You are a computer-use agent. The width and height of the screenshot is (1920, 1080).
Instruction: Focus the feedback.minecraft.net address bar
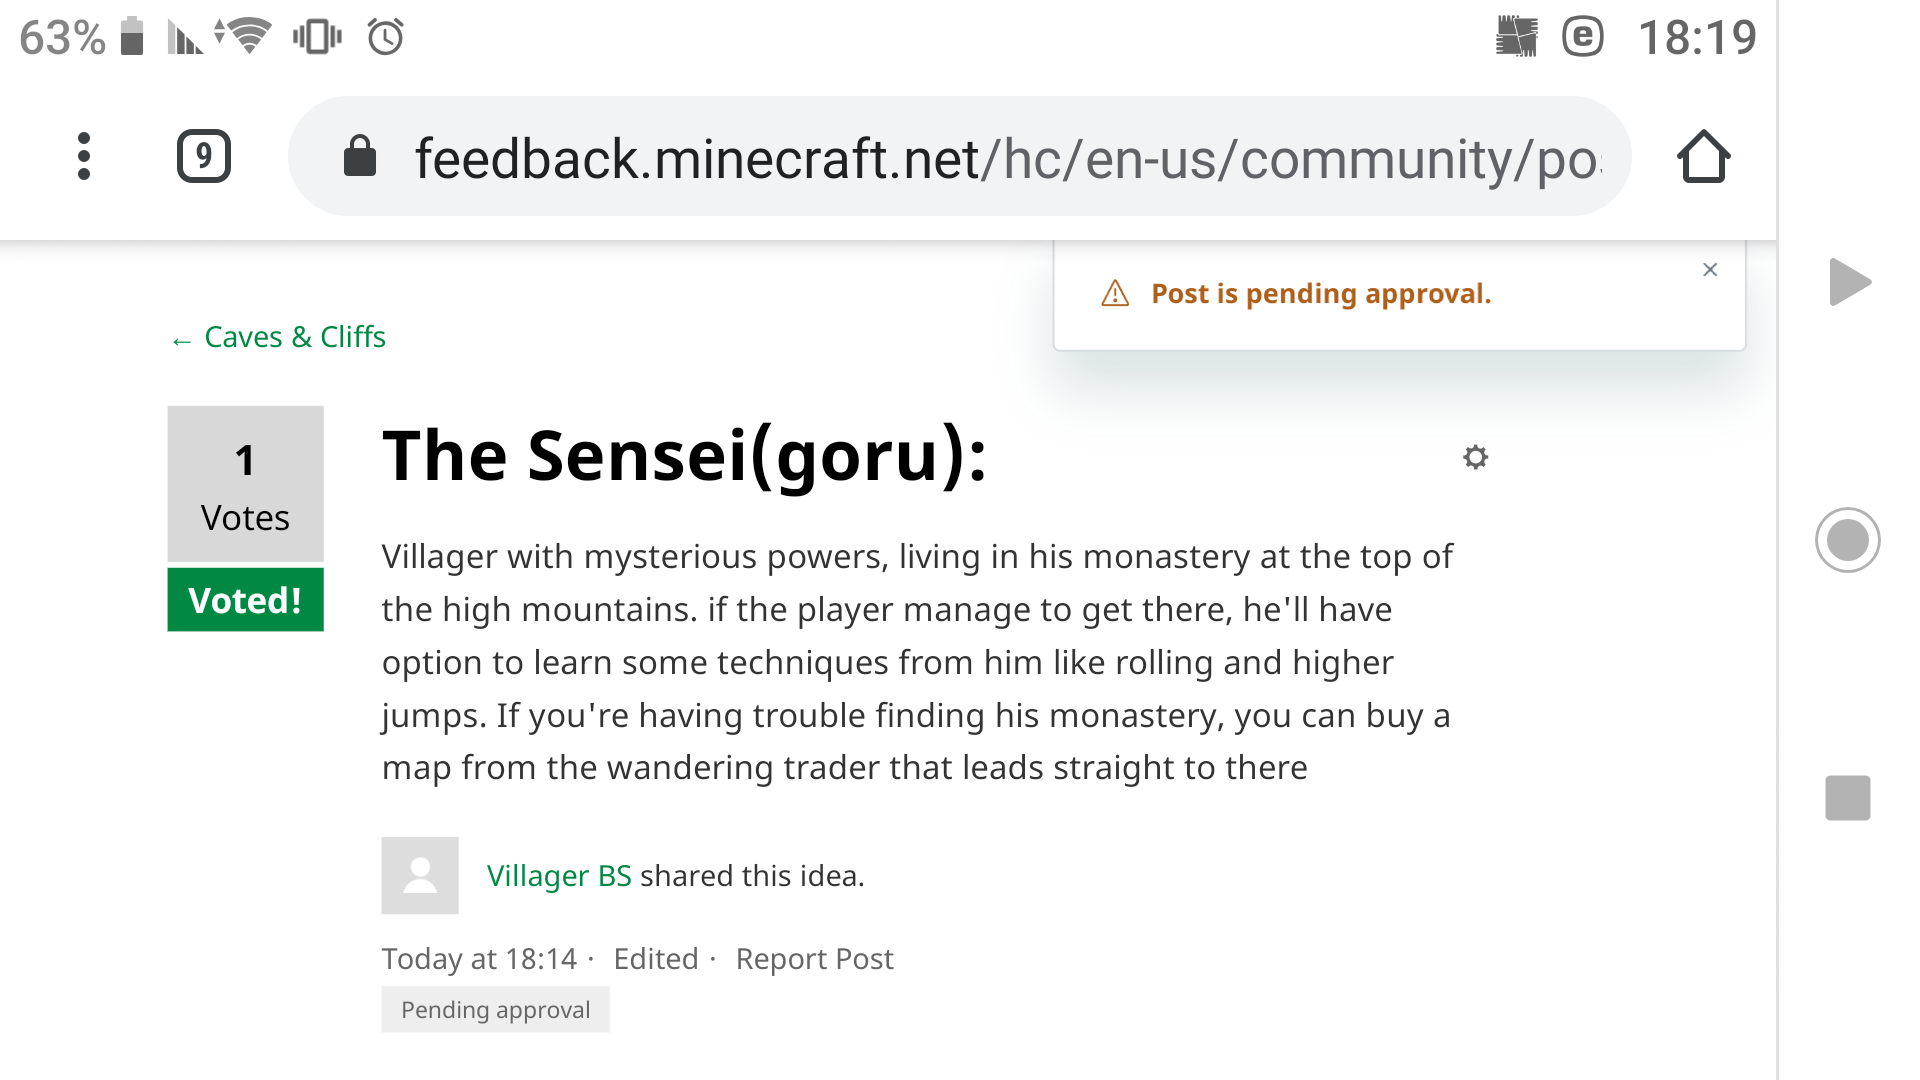point(1000,158)
